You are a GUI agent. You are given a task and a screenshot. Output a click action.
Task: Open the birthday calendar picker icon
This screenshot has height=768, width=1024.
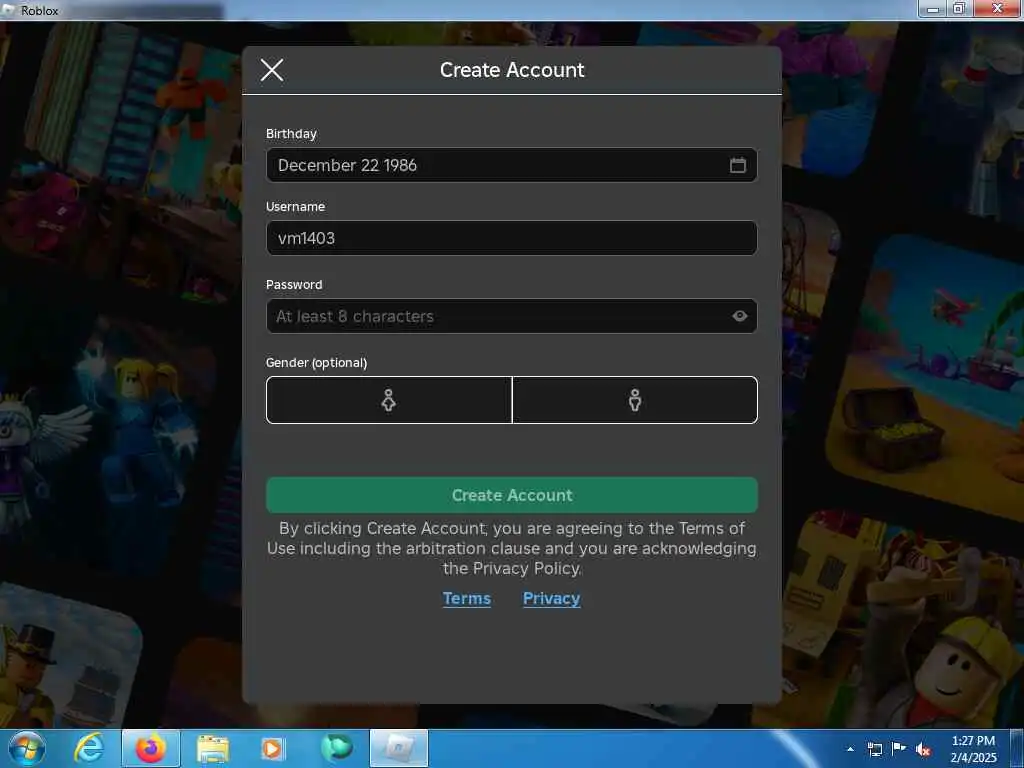coord(737,165)
